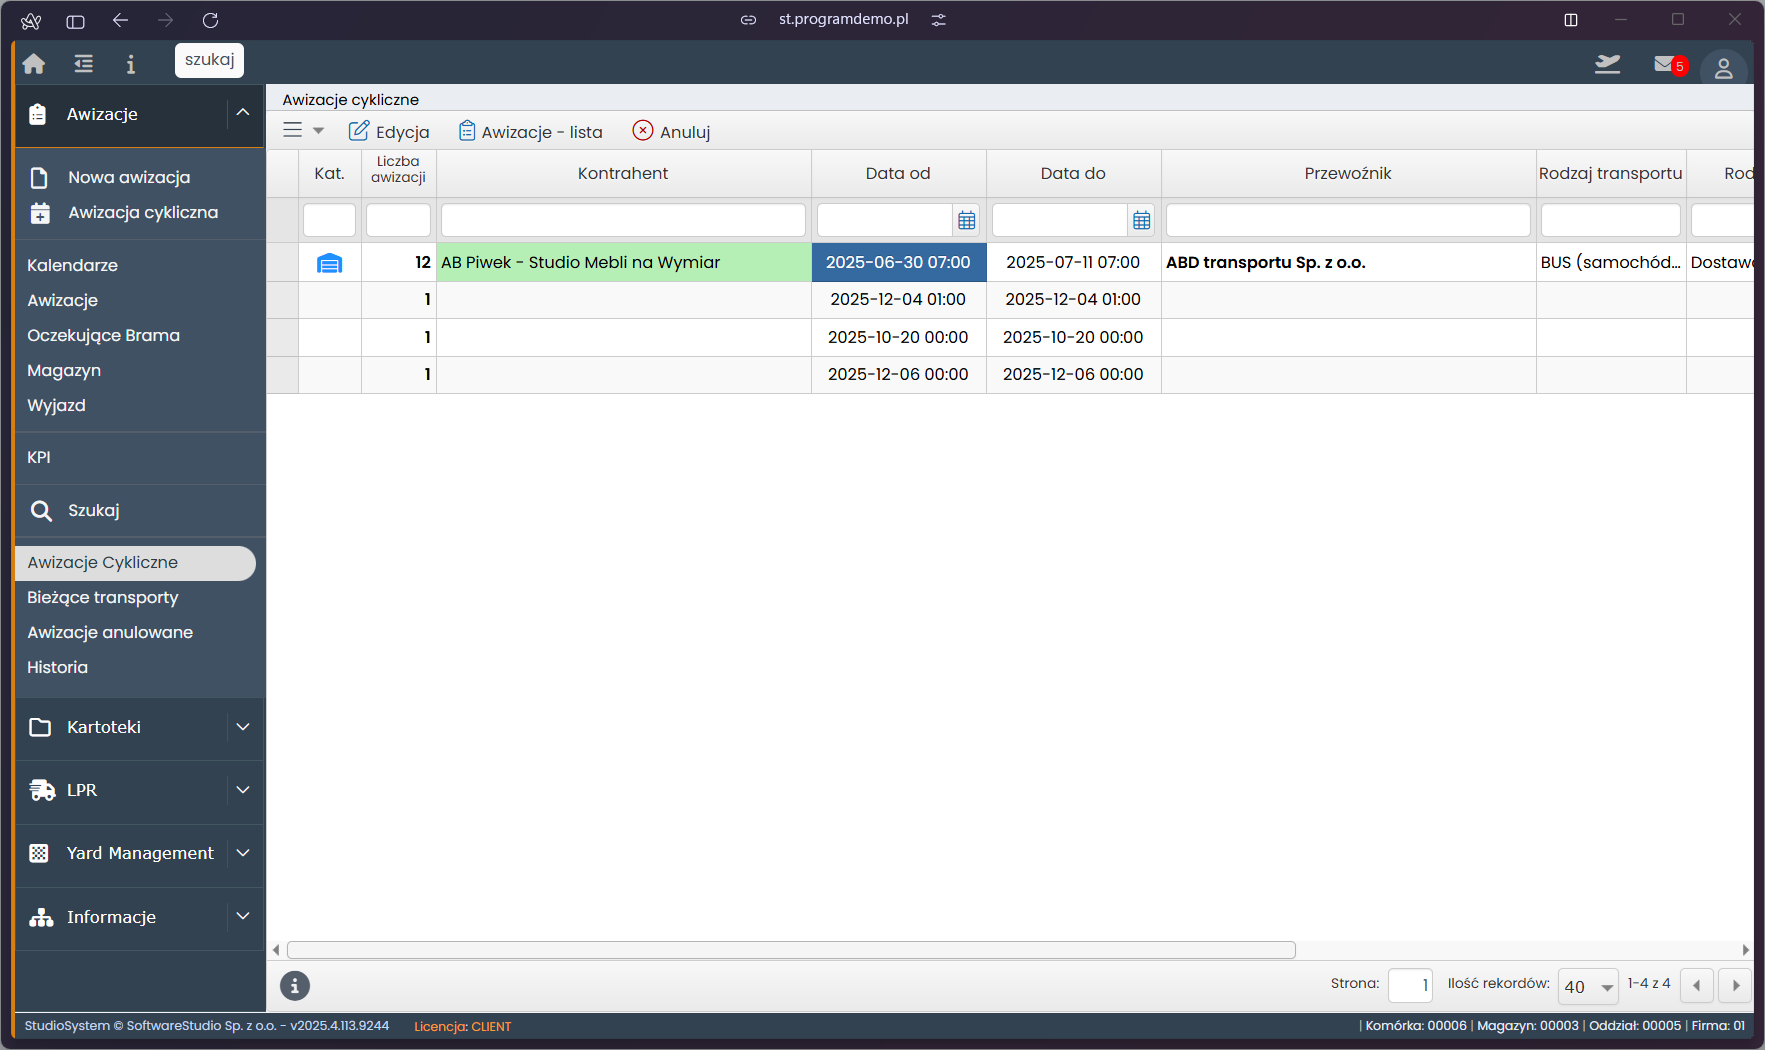Open the hamburger grid menu dropdown
The image size is (1765, 1050).
pyautogui.click(x=303, y=131)
